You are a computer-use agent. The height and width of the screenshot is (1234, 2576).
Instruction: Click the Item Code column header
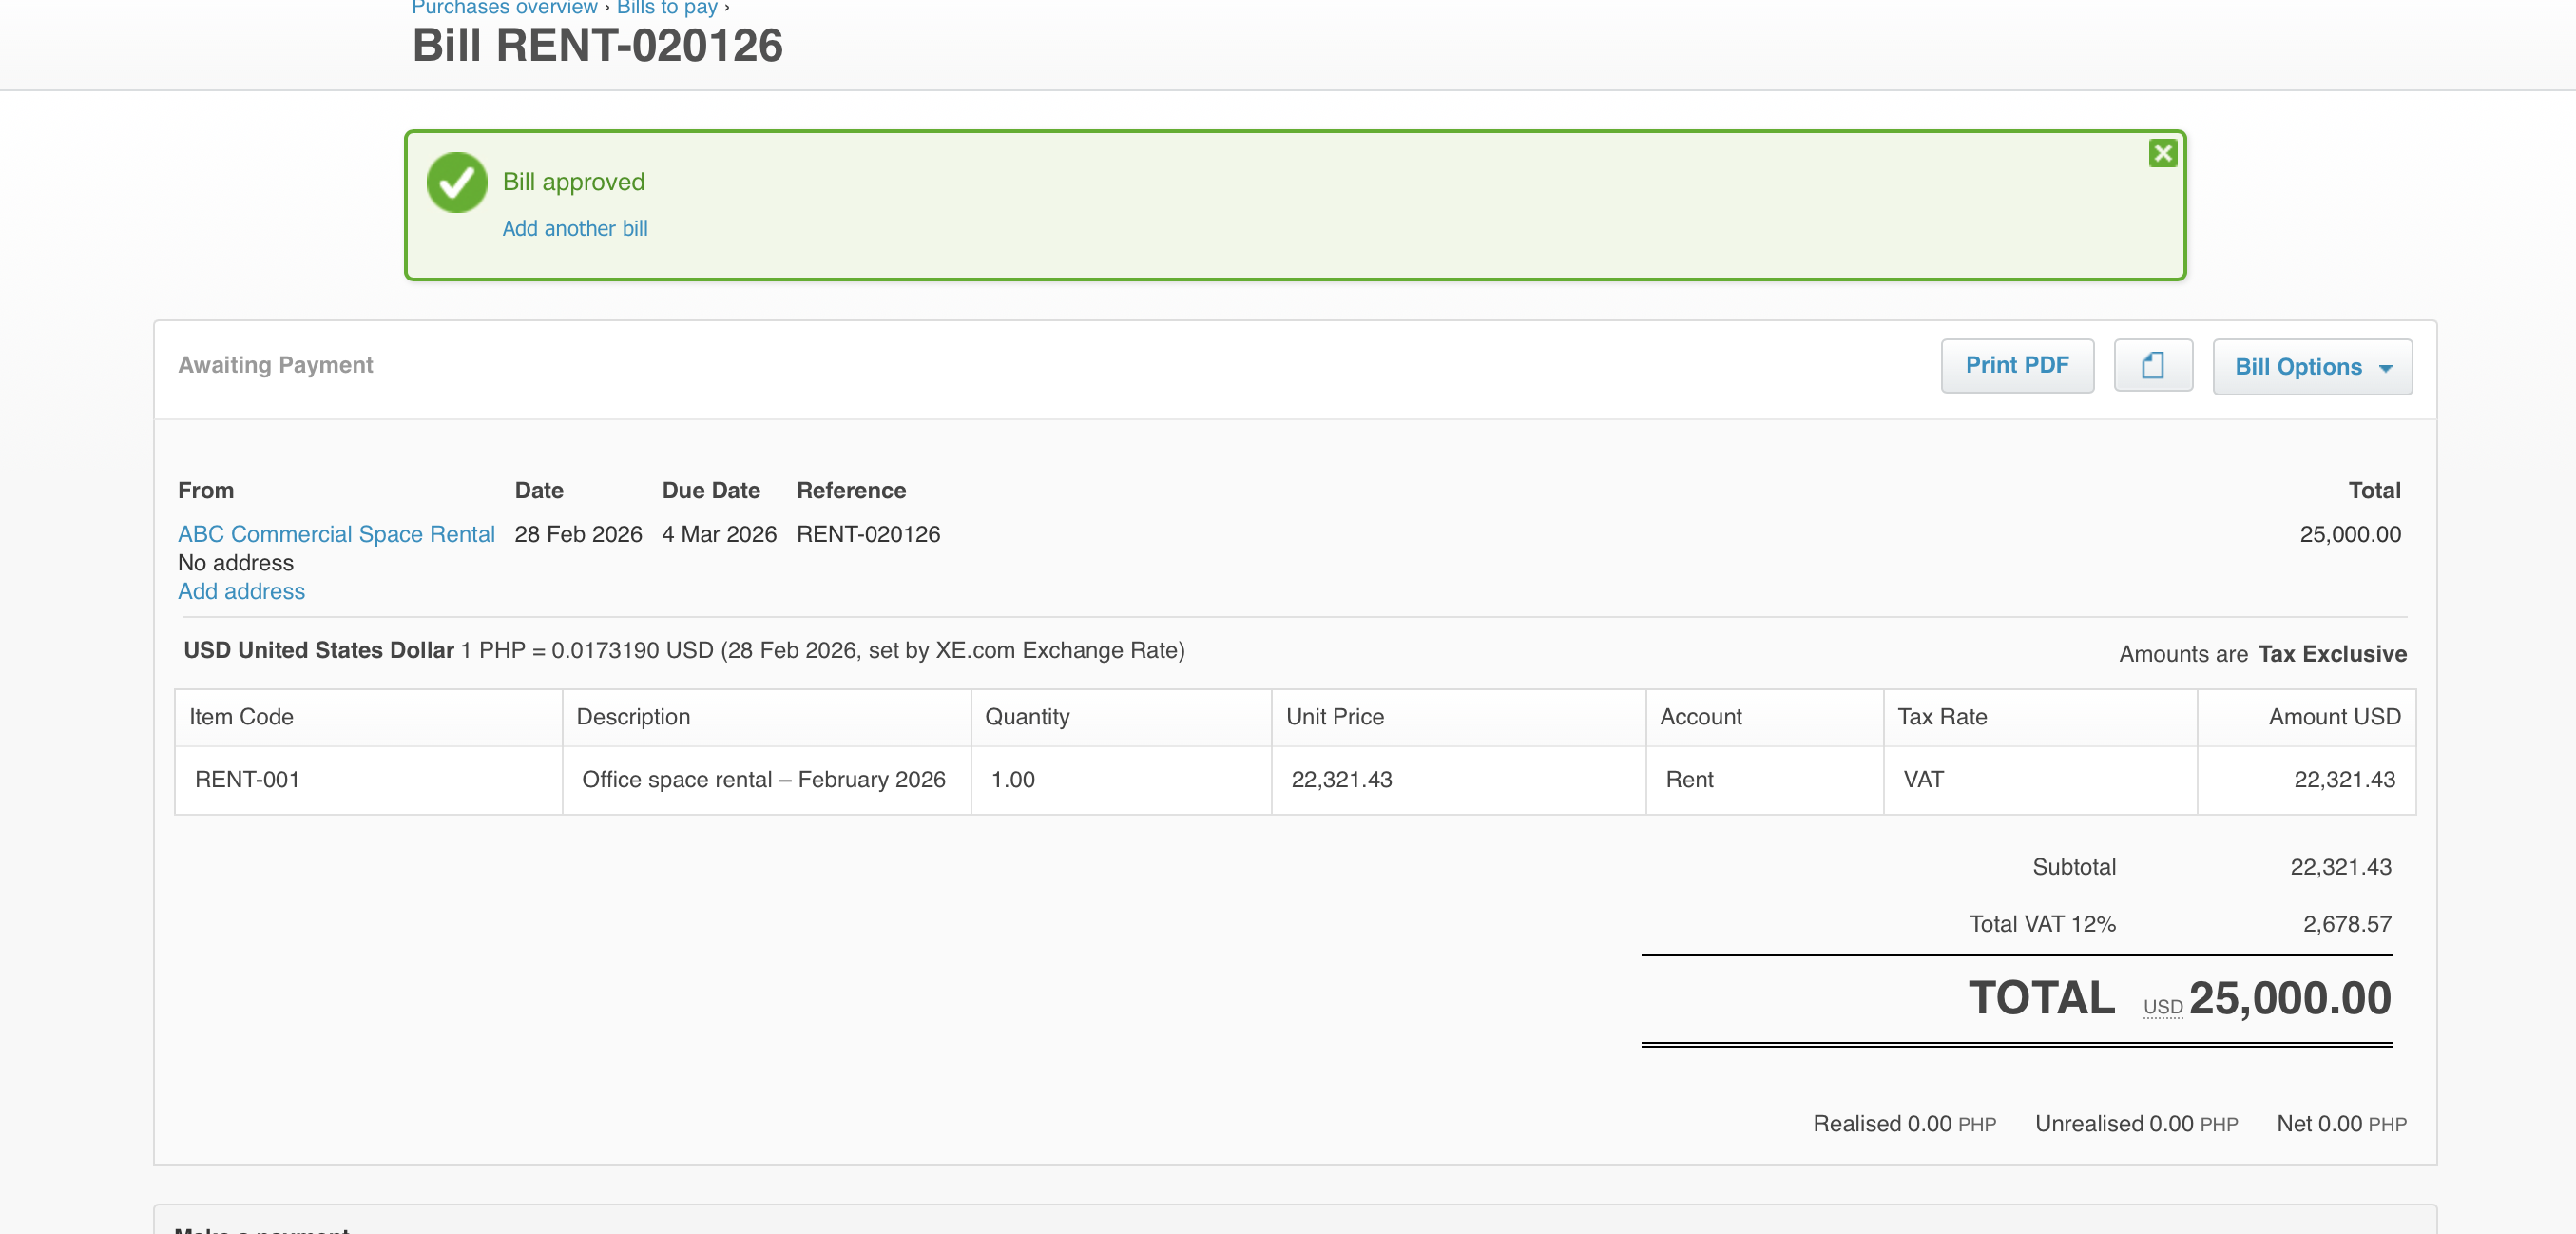pos(241,716)
